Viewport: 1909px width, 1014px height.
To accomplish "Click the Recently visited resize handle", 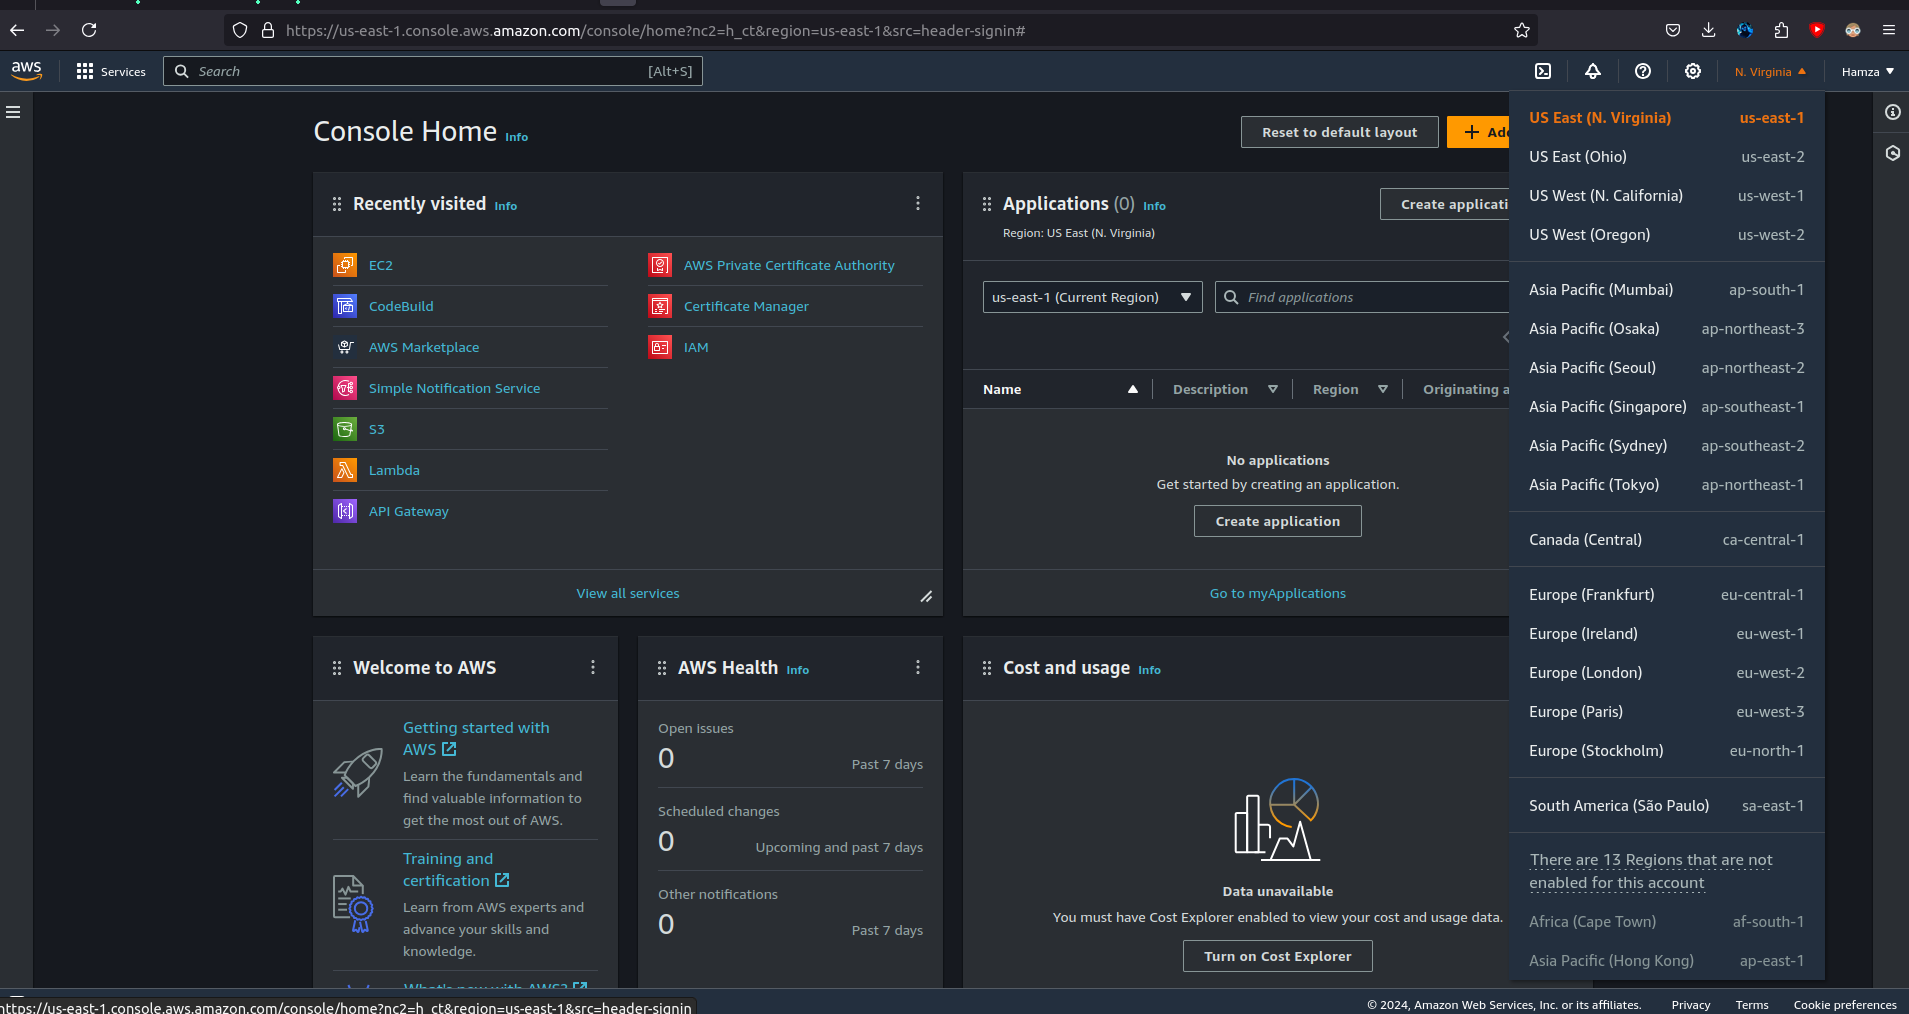I will (927, 597).
